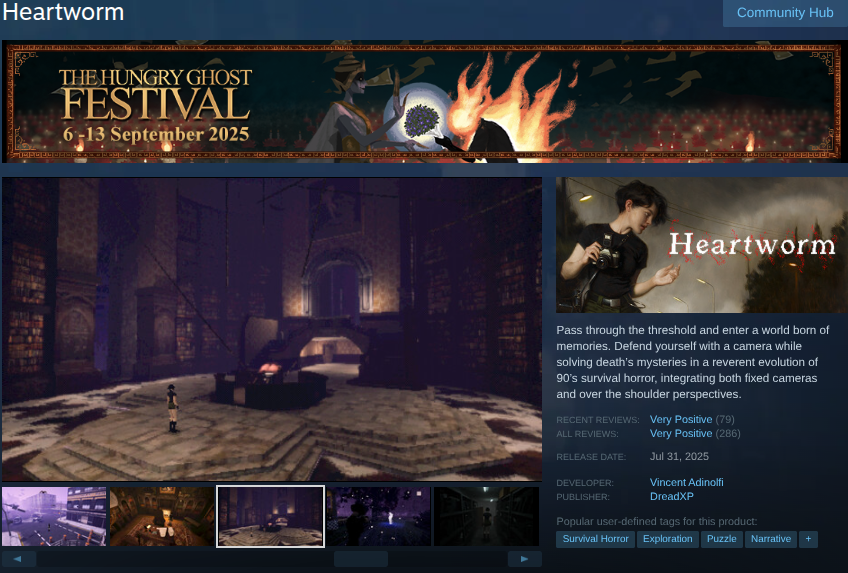This screenshot has height=573, width=848.
Task: Select the Narrative tag
Action: pyautogui.click(x=771, y=539)
